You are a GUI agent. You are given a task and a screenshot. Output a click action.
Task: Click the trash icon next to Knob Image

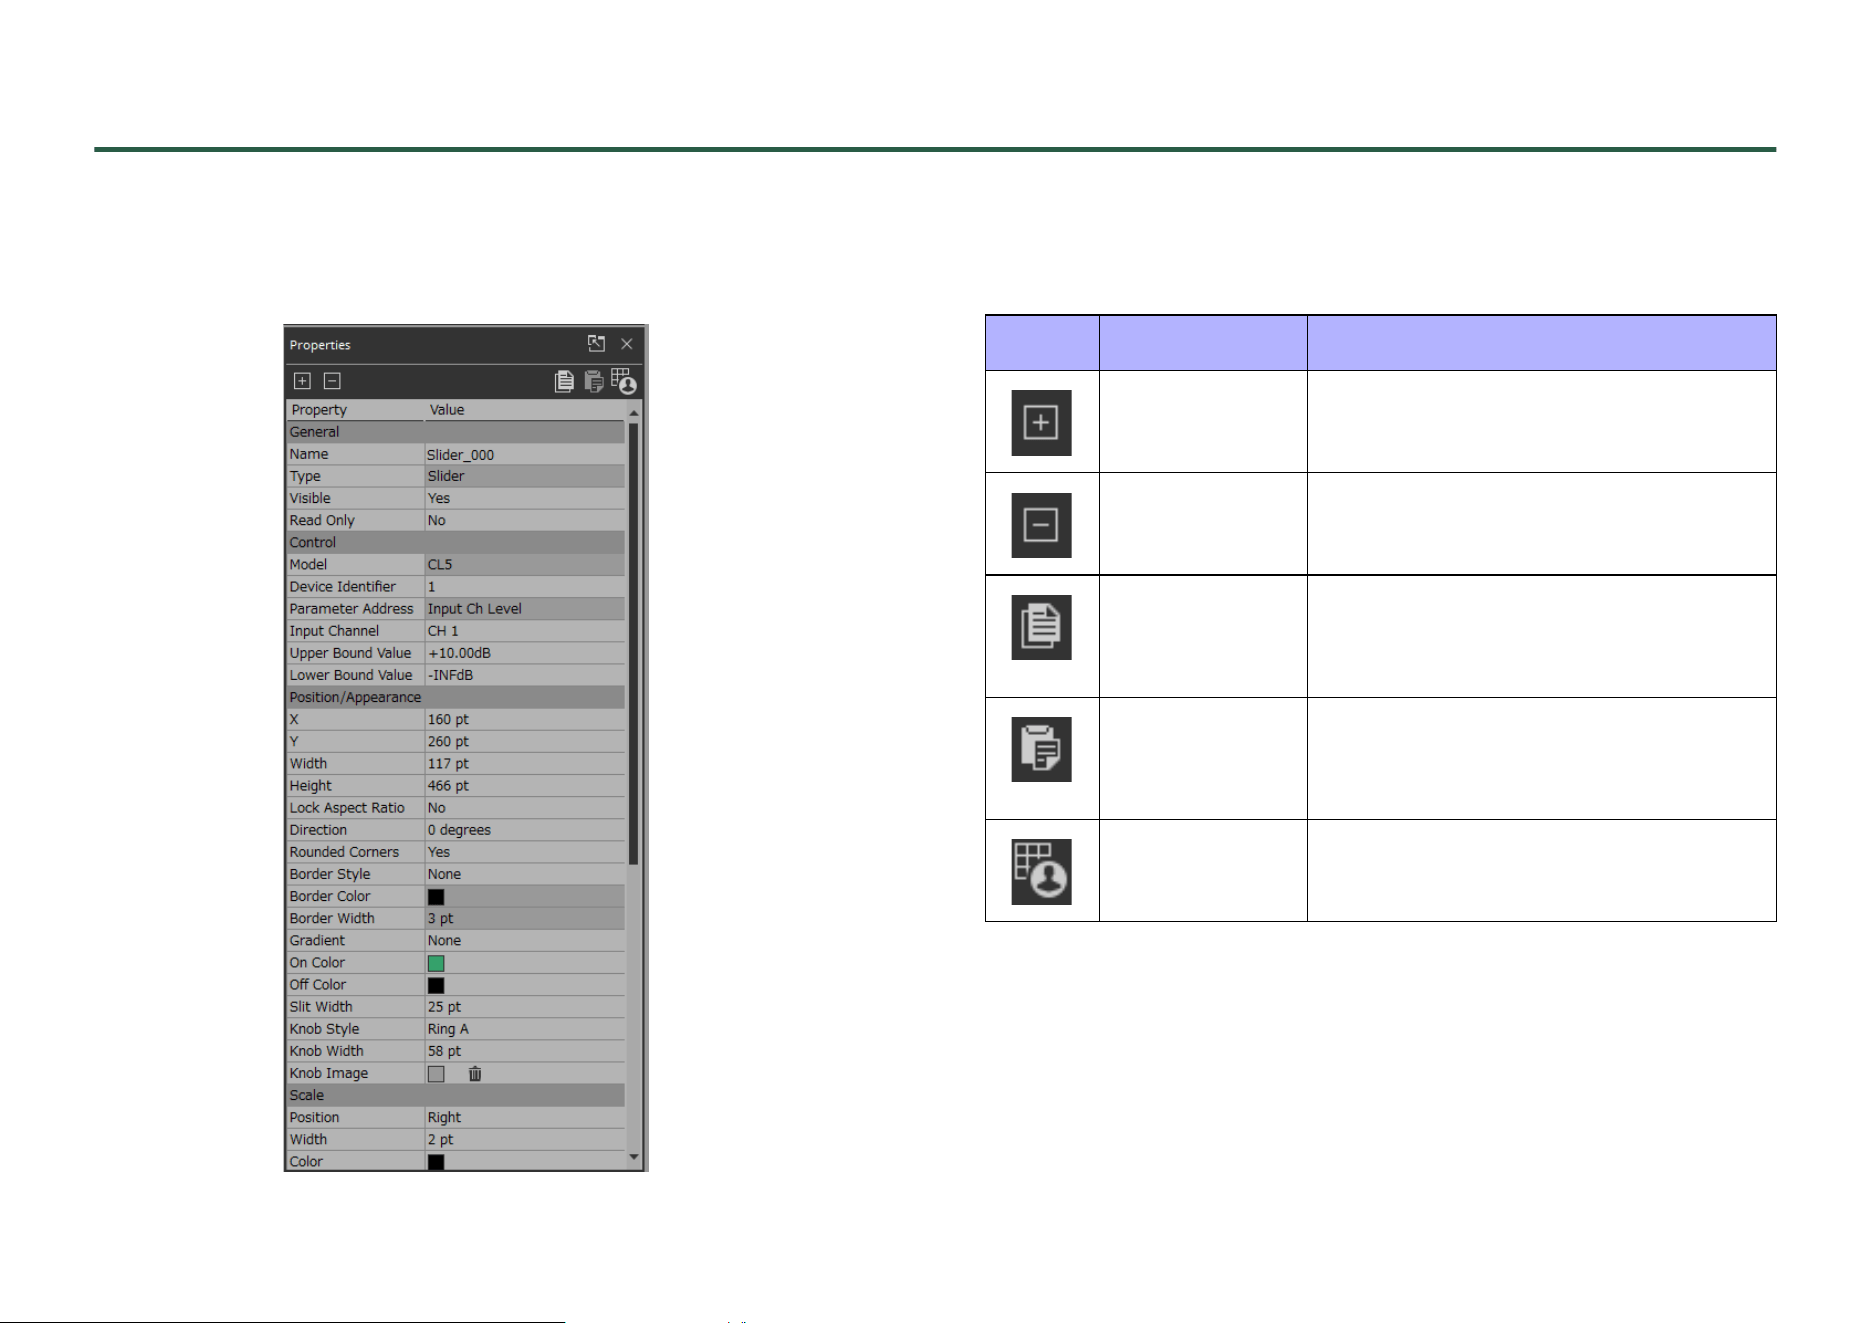click(475, 1073)
